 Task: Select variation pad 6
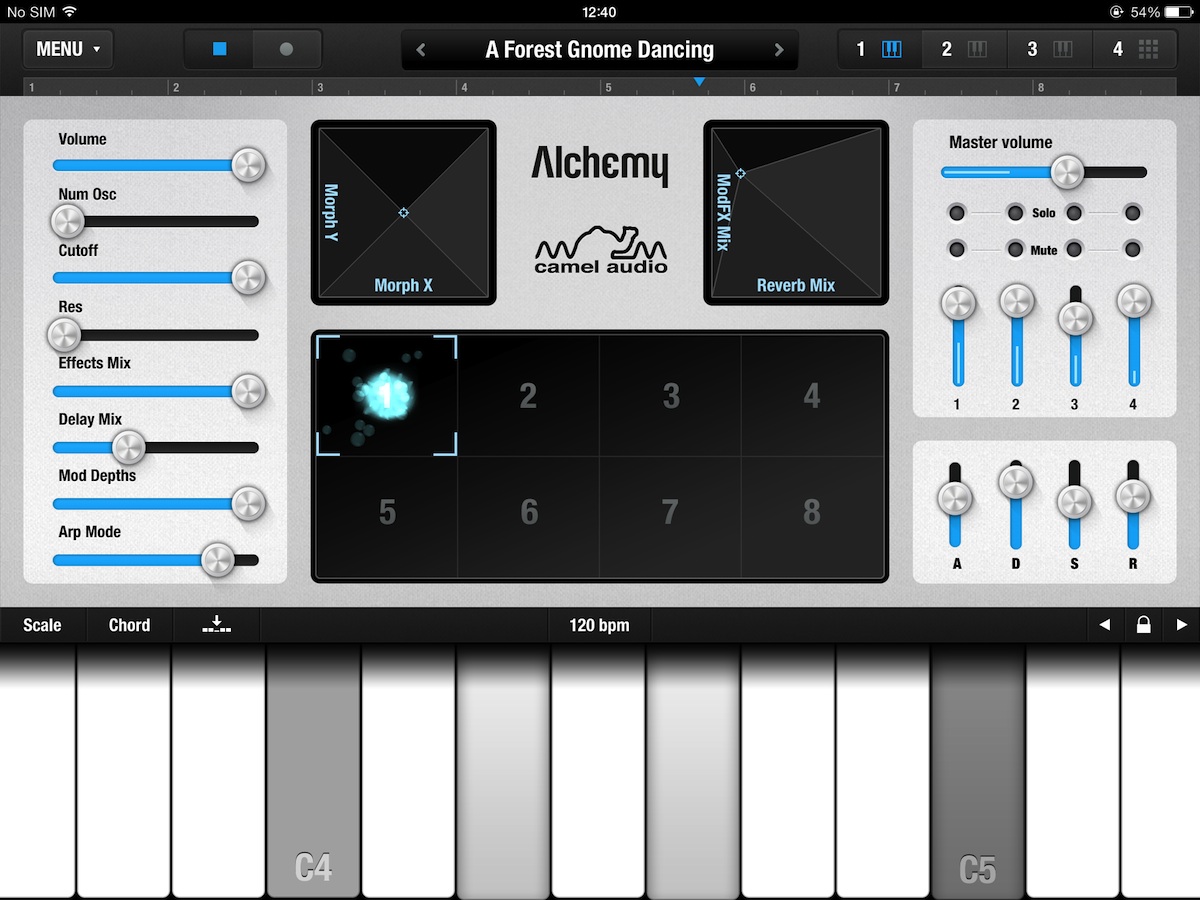(x=529, y=517)
